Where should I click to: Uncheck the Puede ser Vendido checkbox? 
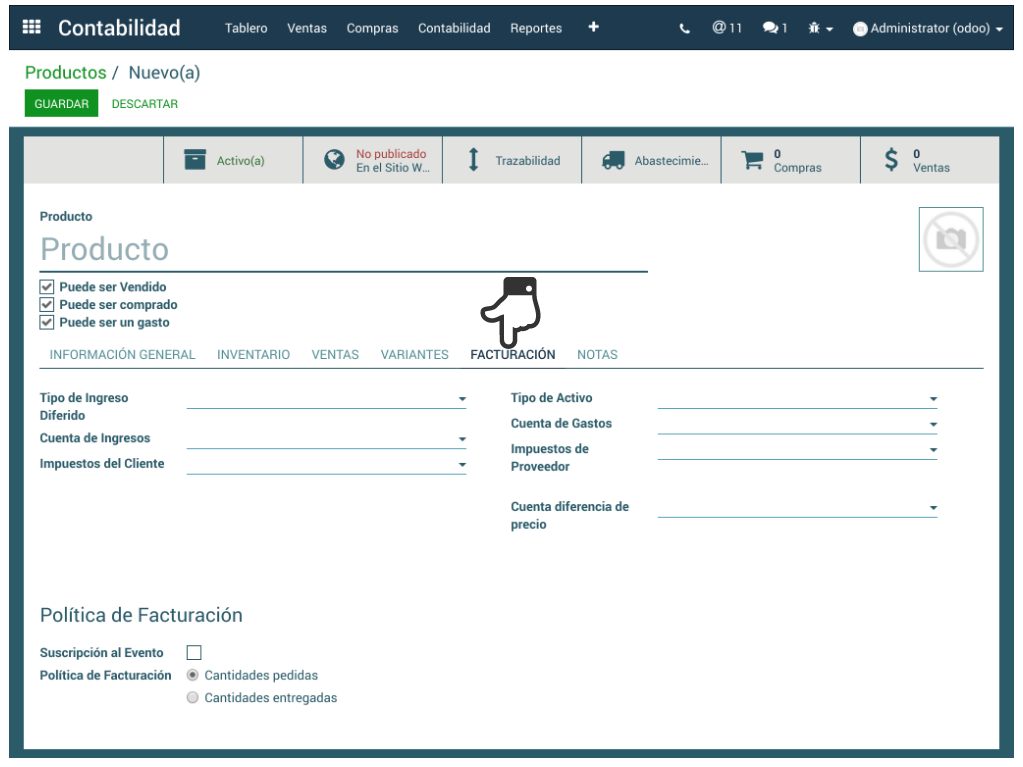[x=47, y=287]
